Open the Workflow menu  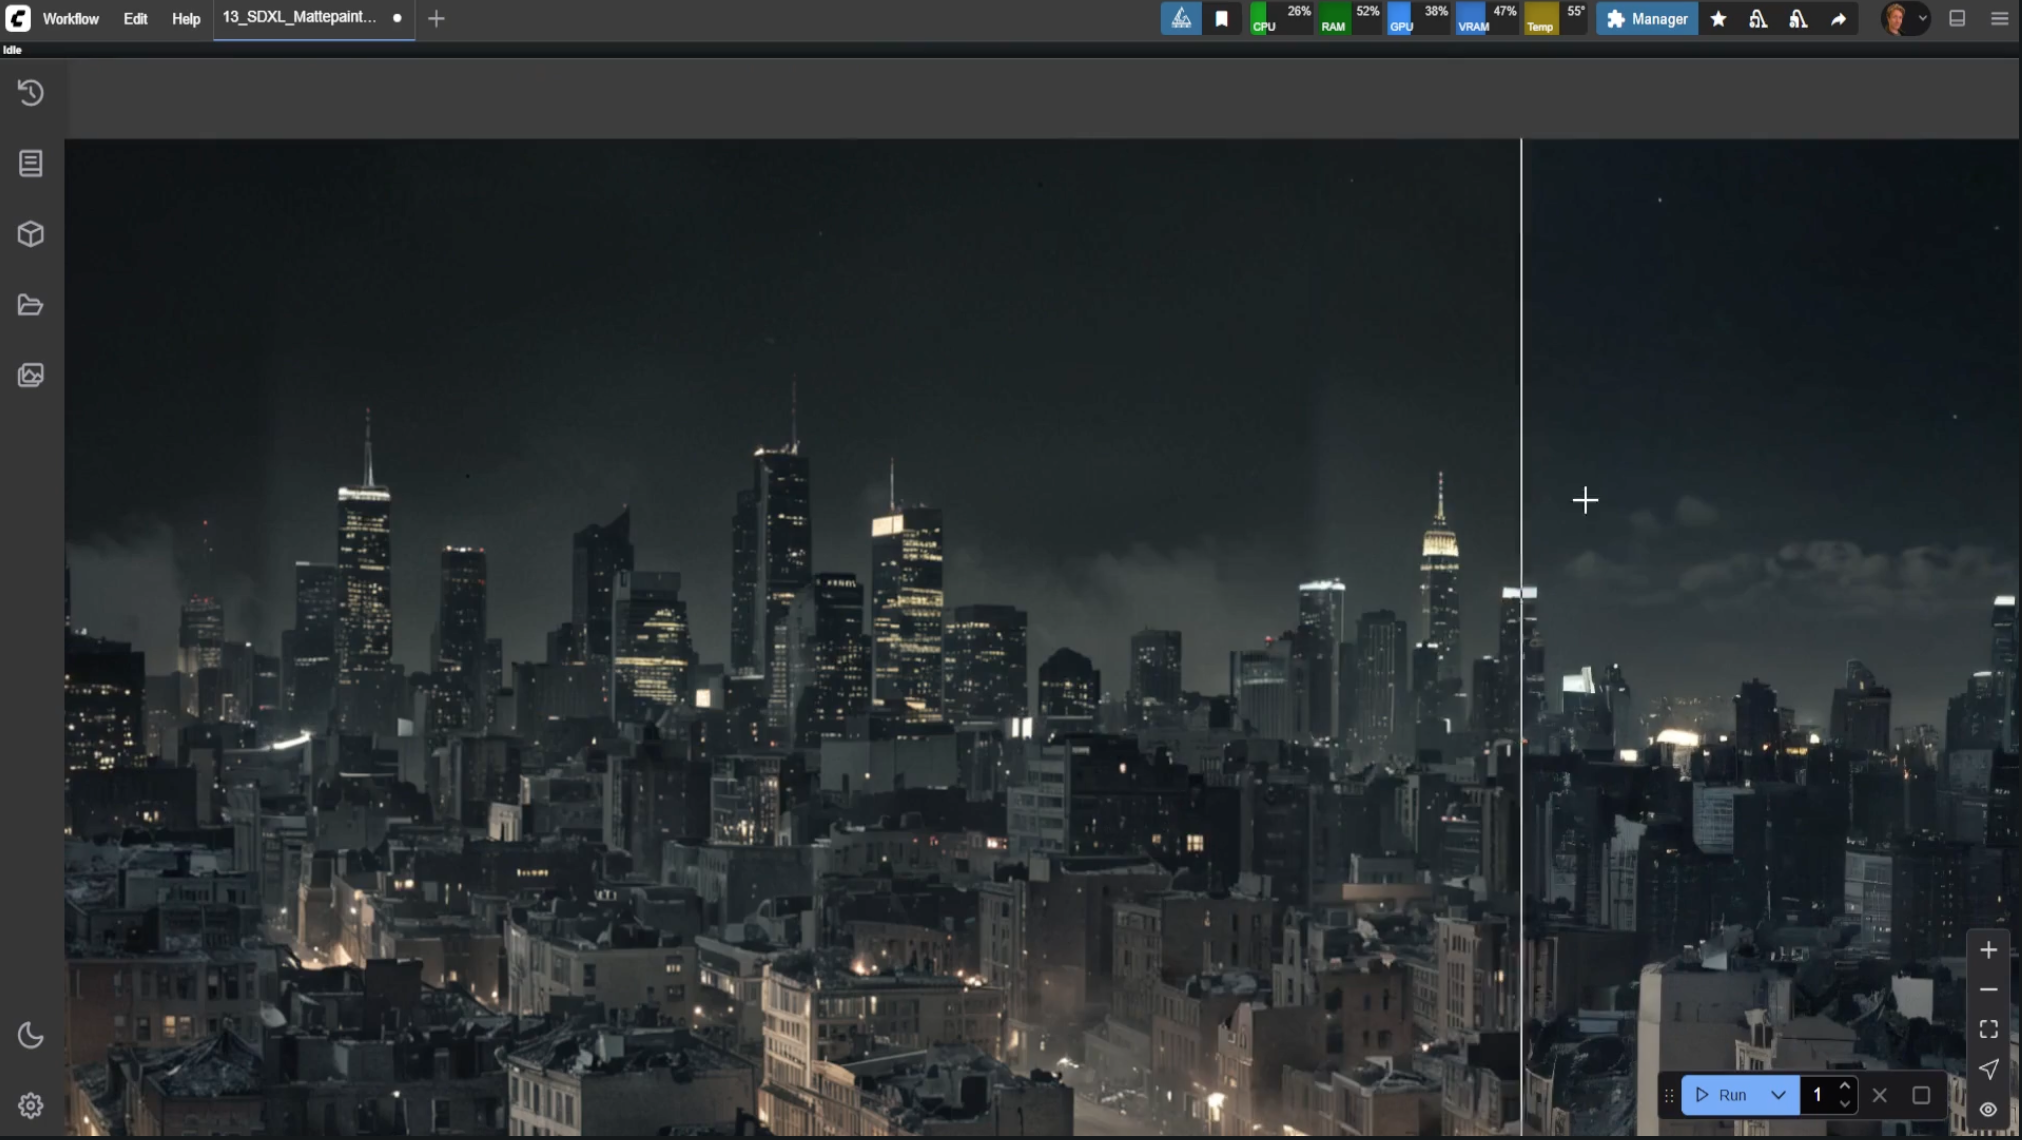[x=69, y=18]
